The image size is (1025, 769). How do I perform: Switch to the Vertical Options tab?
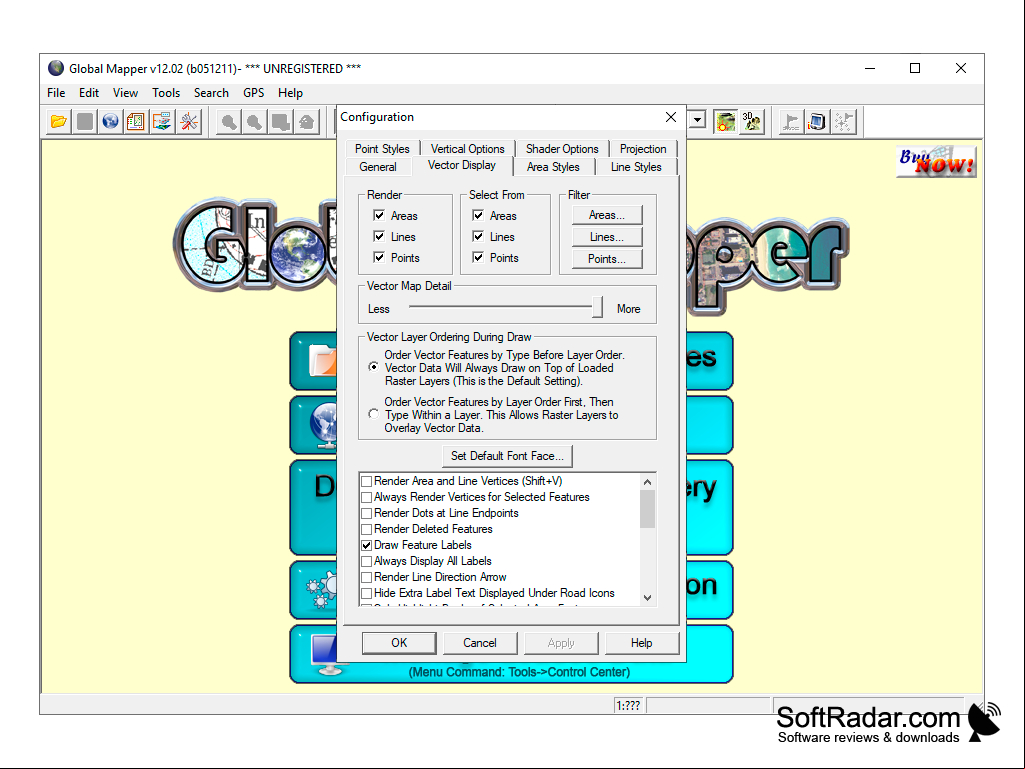click(467, 148)
